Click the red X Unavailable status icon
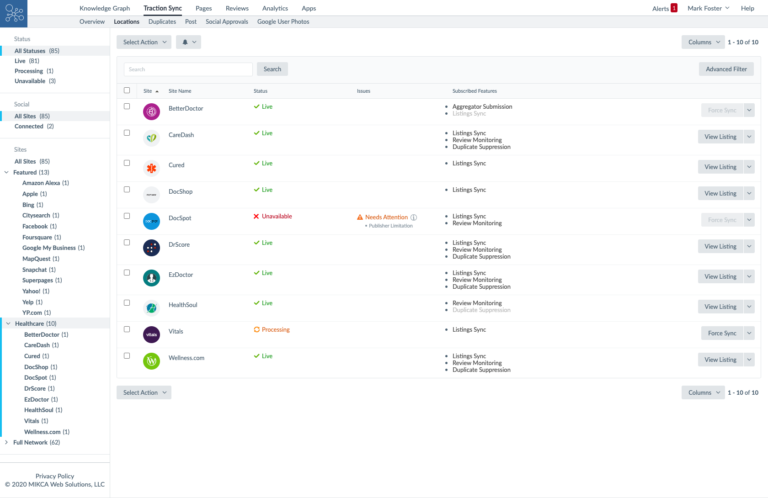This screenshot has width=768, height=498. click(256, 216)
